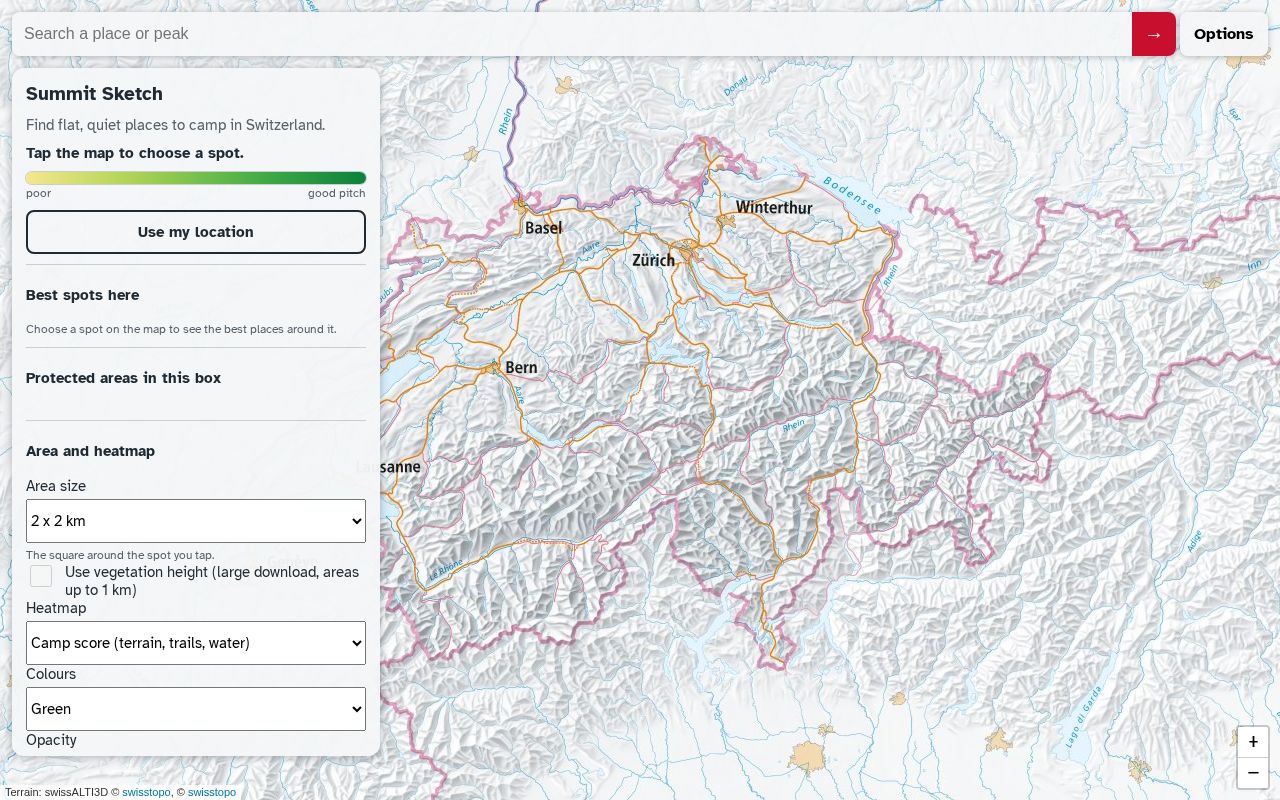Click the red arrow search button
The image size is (1280, 800).
[1153, 34]
